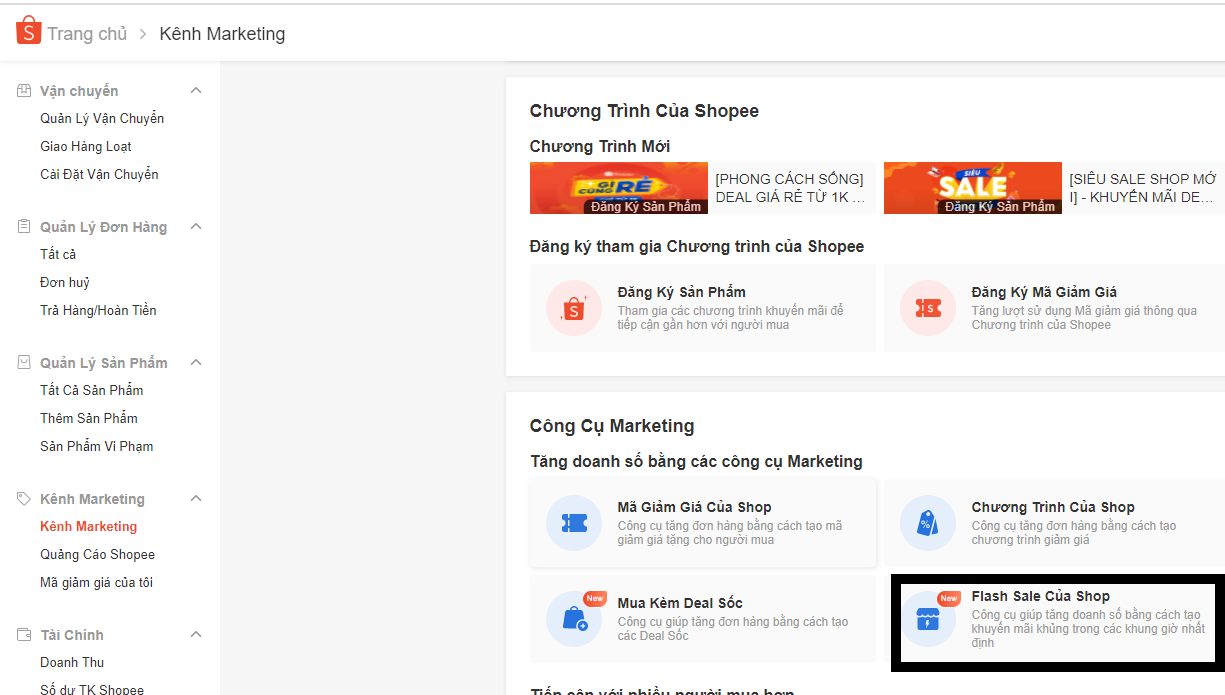The image size is (1225, 695).
Task: Collapse the Quản Lý Sản Phẩm section
Action: click(x=196, y=363)
